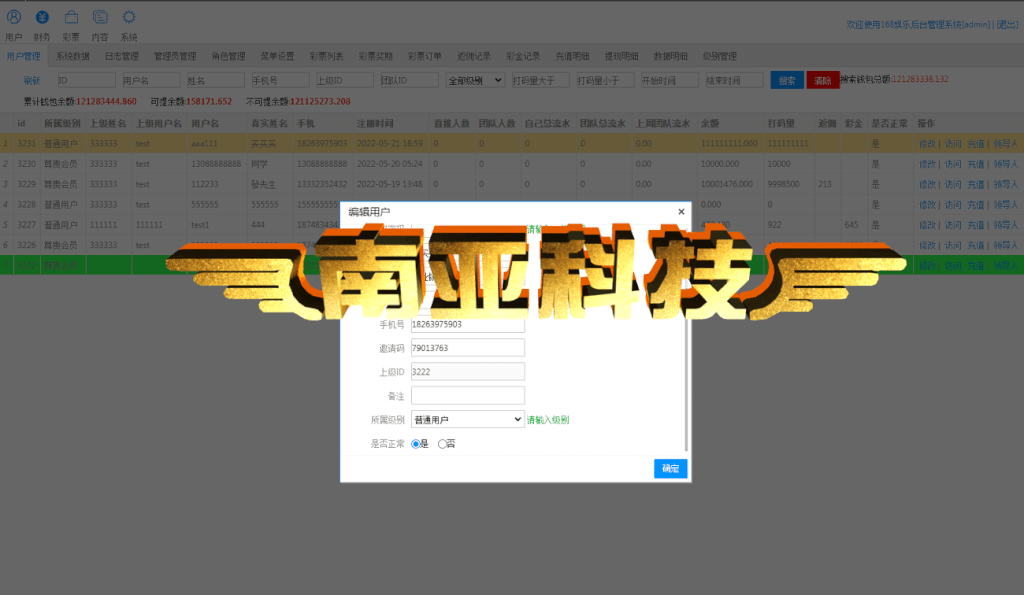The width and height of the screenshot is (1024, 595).
Task: Open the 所属级别 普通用户 dropdown
Action: click(468, 419)
